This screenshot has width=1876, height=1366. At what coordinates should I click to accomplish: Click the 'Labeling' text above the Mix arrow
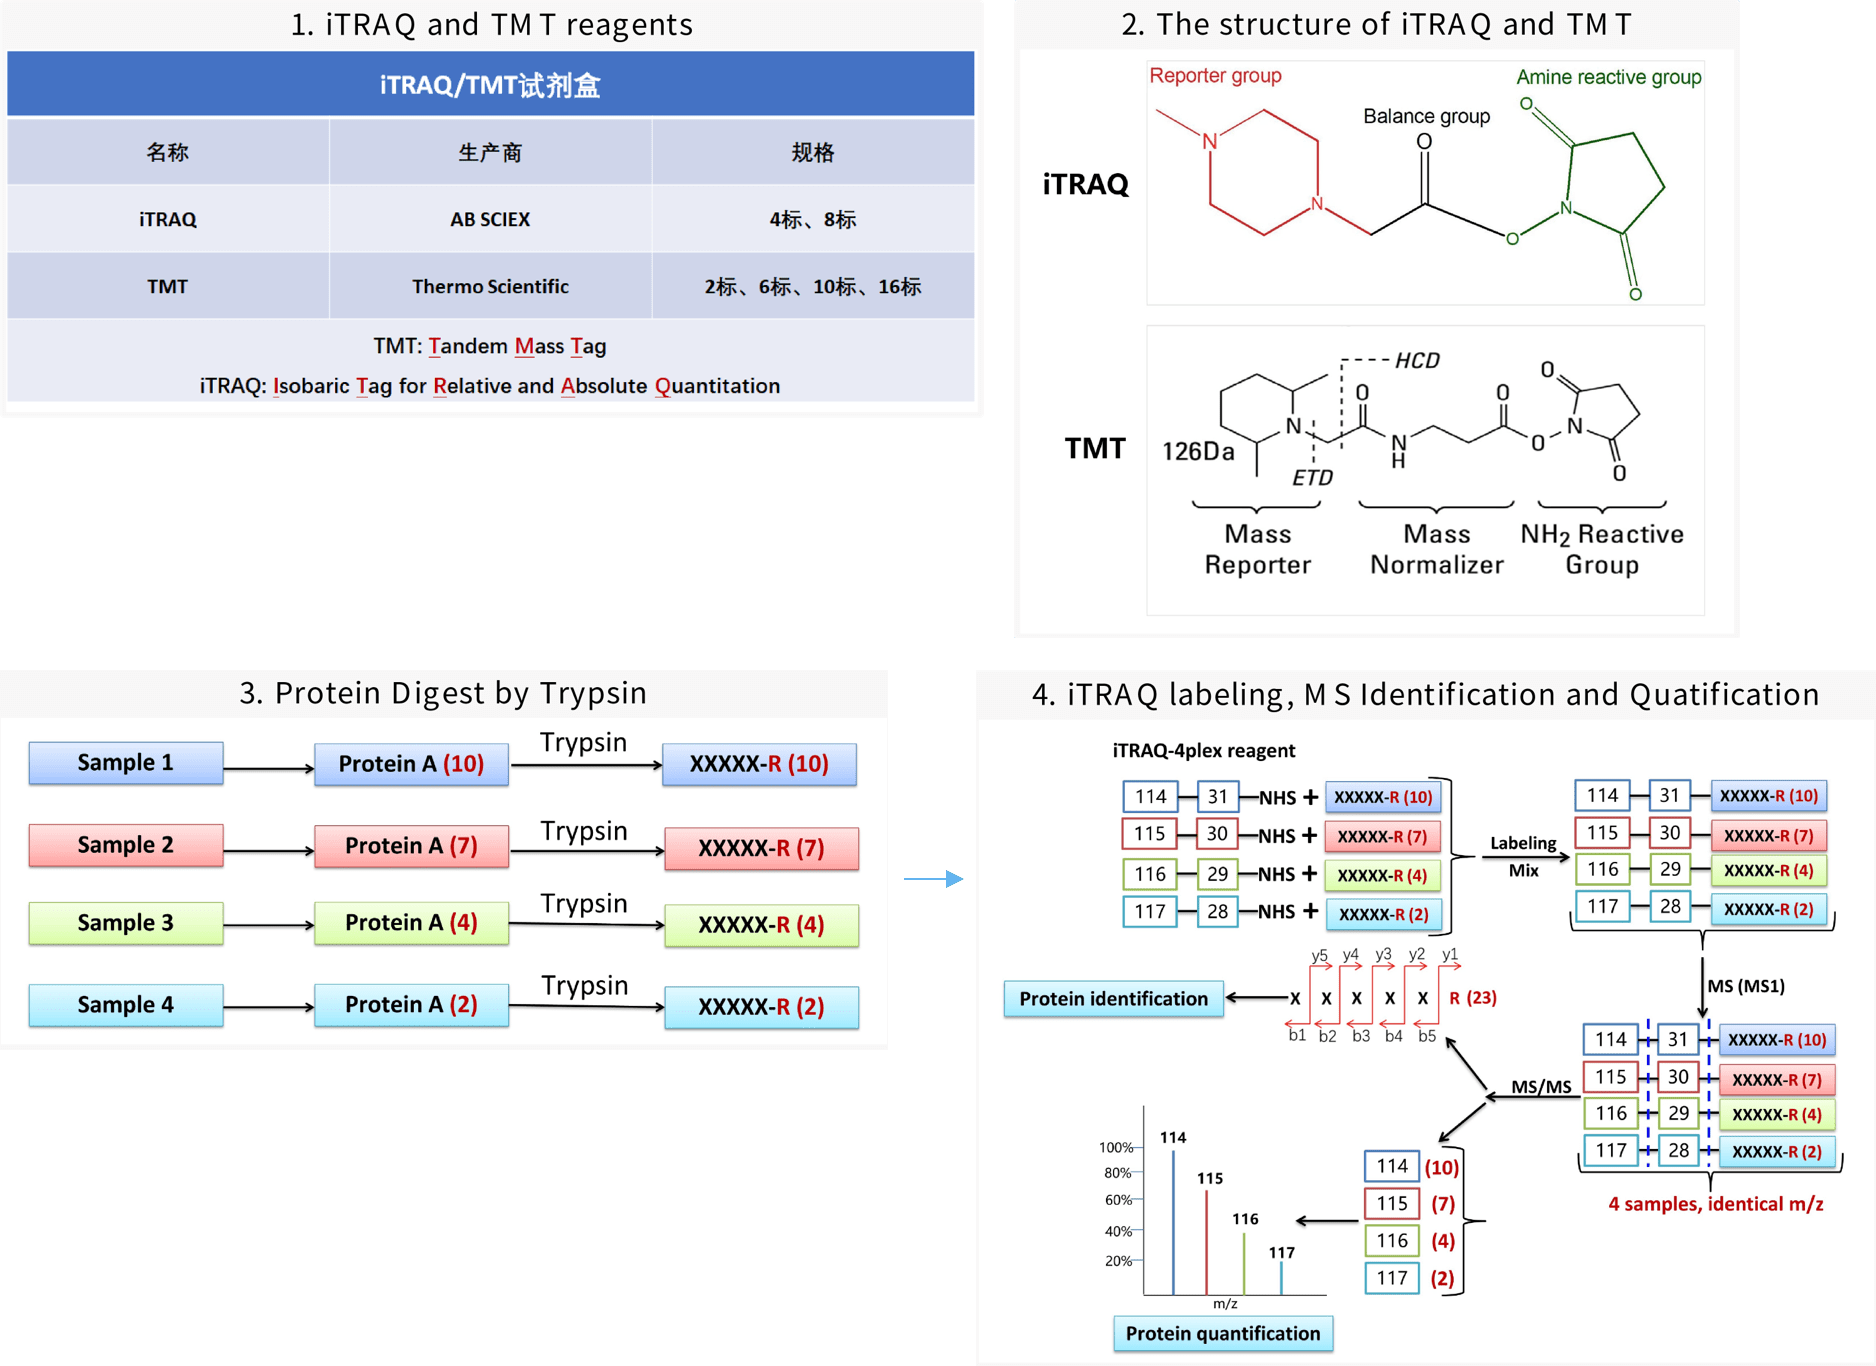pyautogui.click(x=1523, y=843)
